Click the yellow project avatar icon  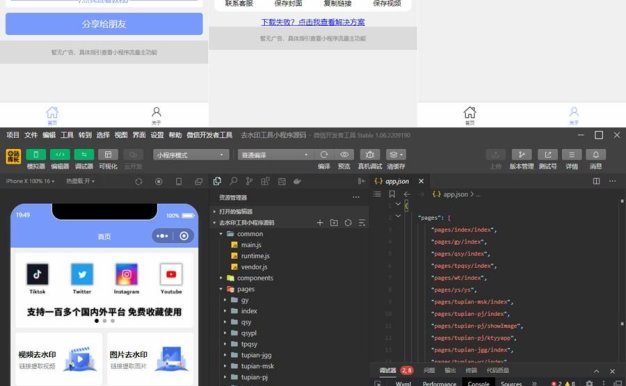pos(13,156)
